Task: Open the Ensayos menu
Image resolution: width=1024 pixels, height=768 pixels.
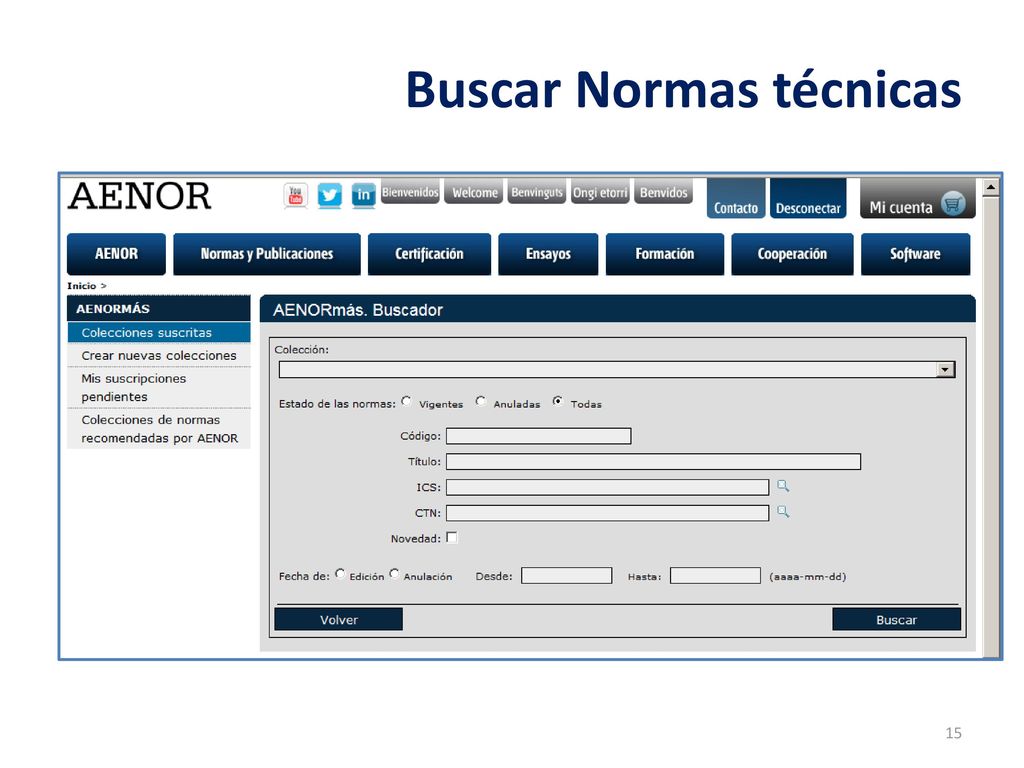Action: click(x=548, y=254)
